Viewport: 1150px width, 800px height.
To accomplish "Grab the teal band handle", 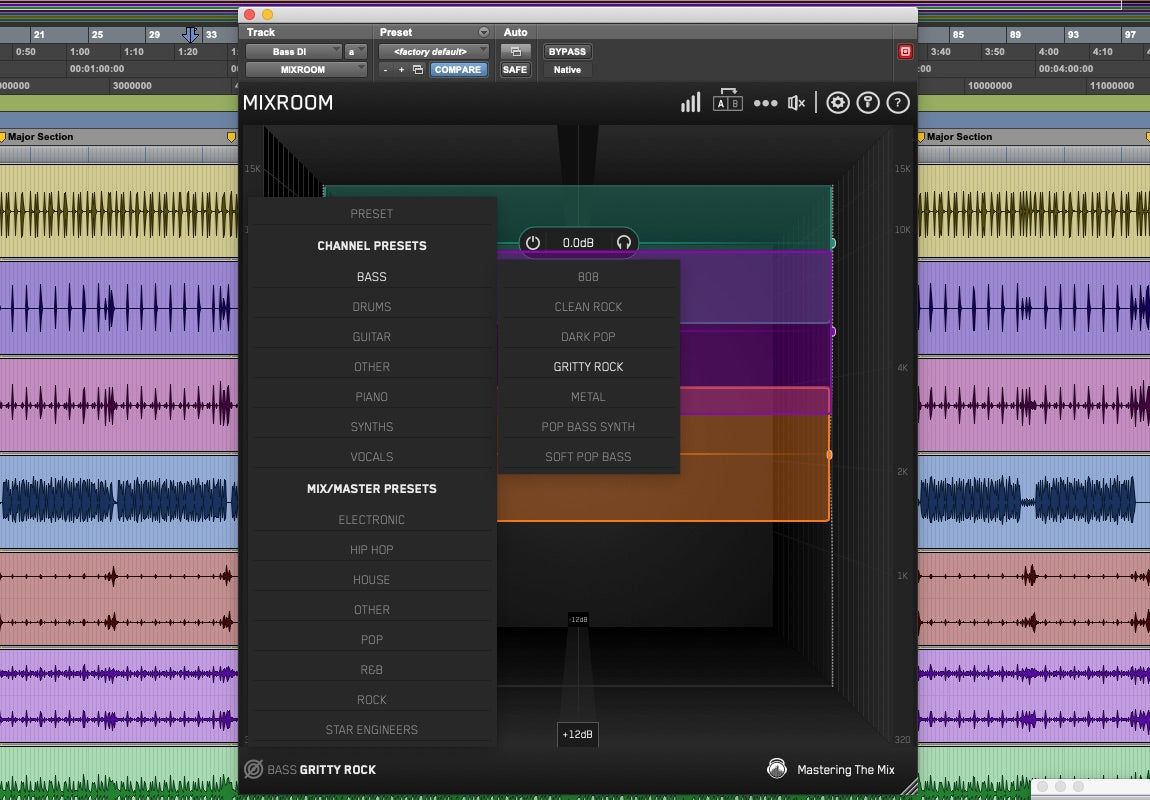I will [x=832, y=243].
